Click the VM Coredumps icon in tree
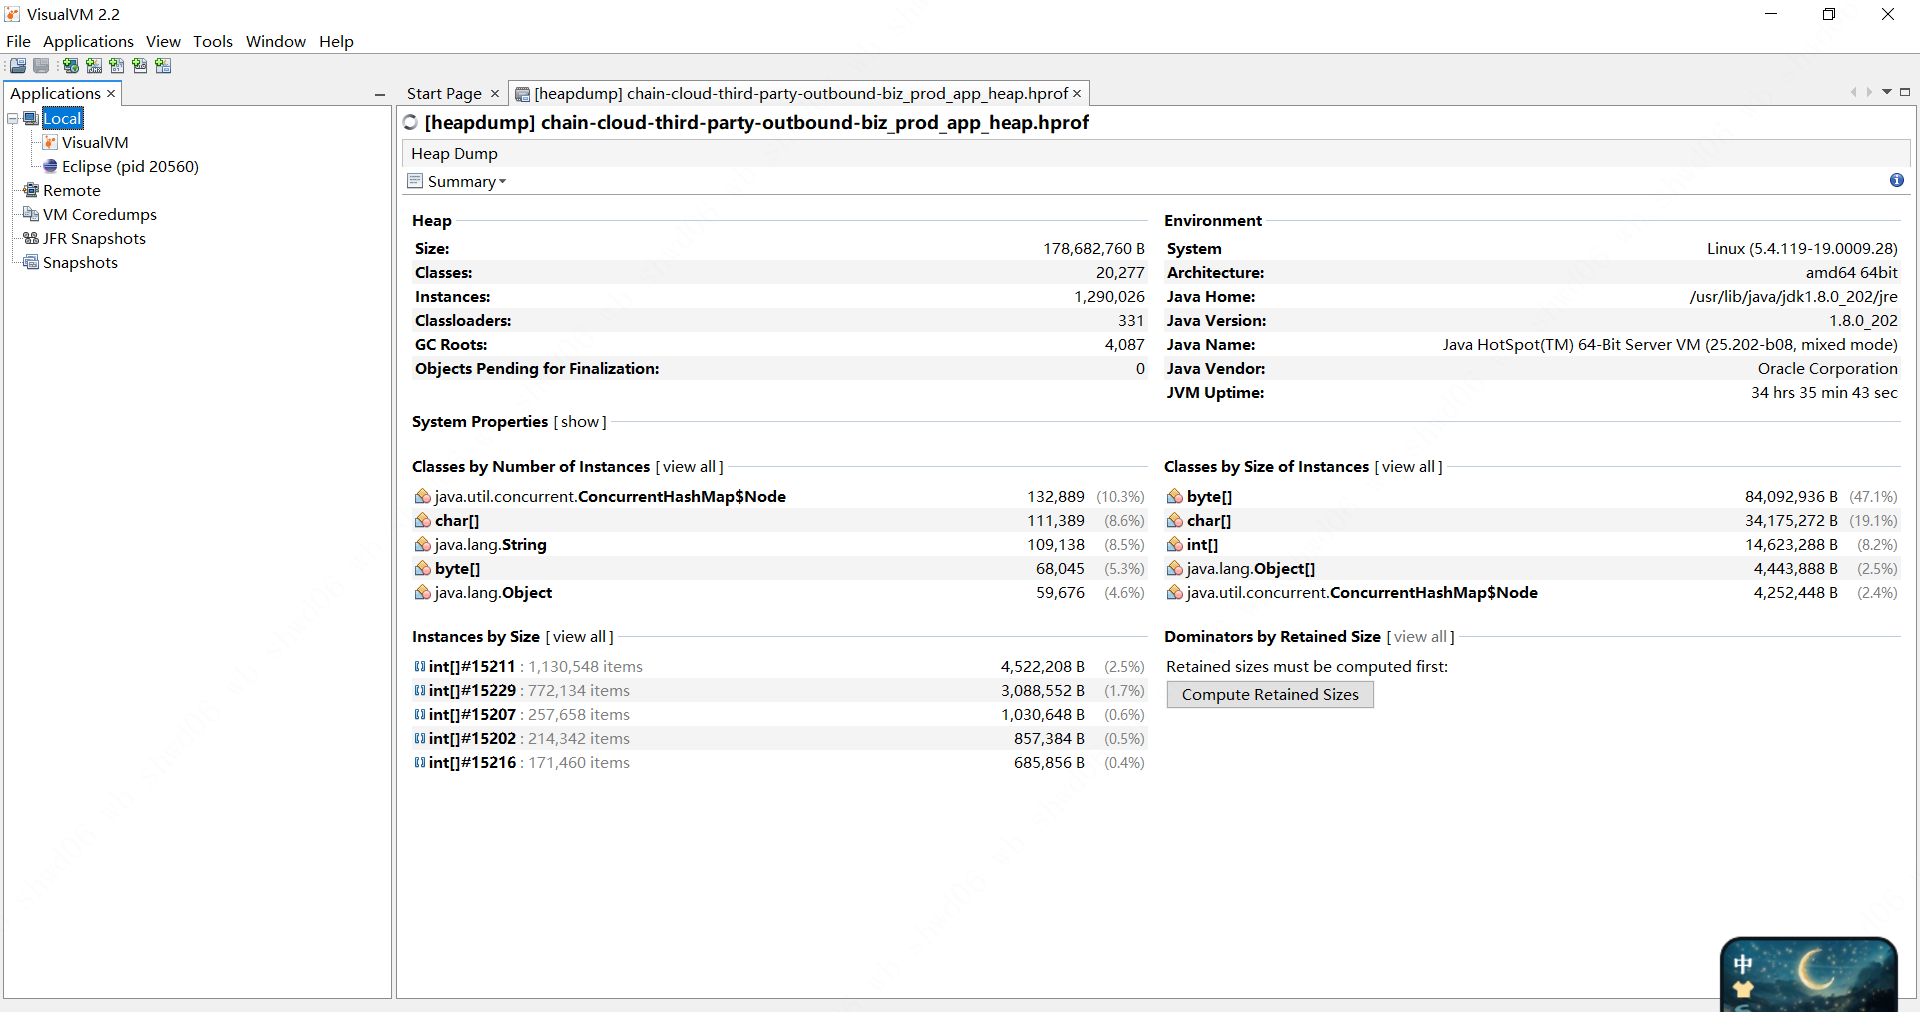1920x1012 pixels. [x=31, y=214]
